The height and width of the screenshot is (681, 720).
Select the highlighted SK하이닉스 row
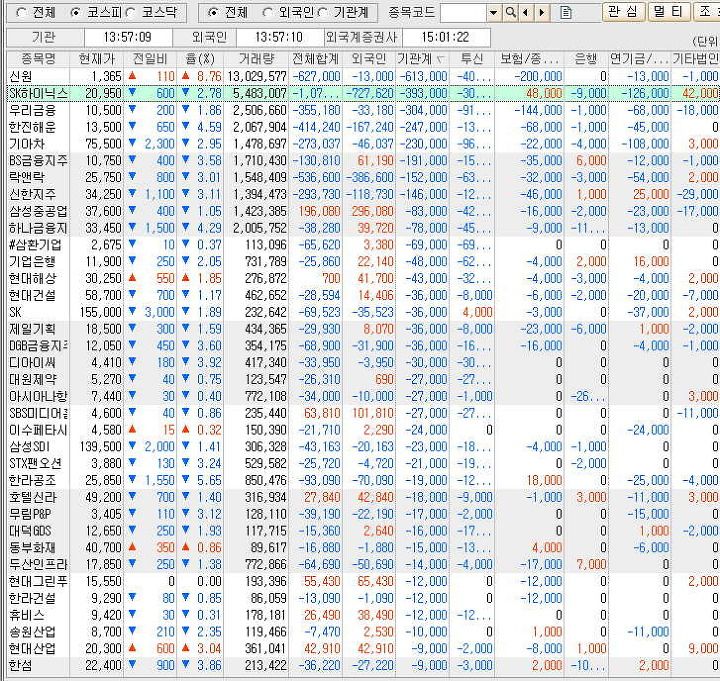(363, 93)
